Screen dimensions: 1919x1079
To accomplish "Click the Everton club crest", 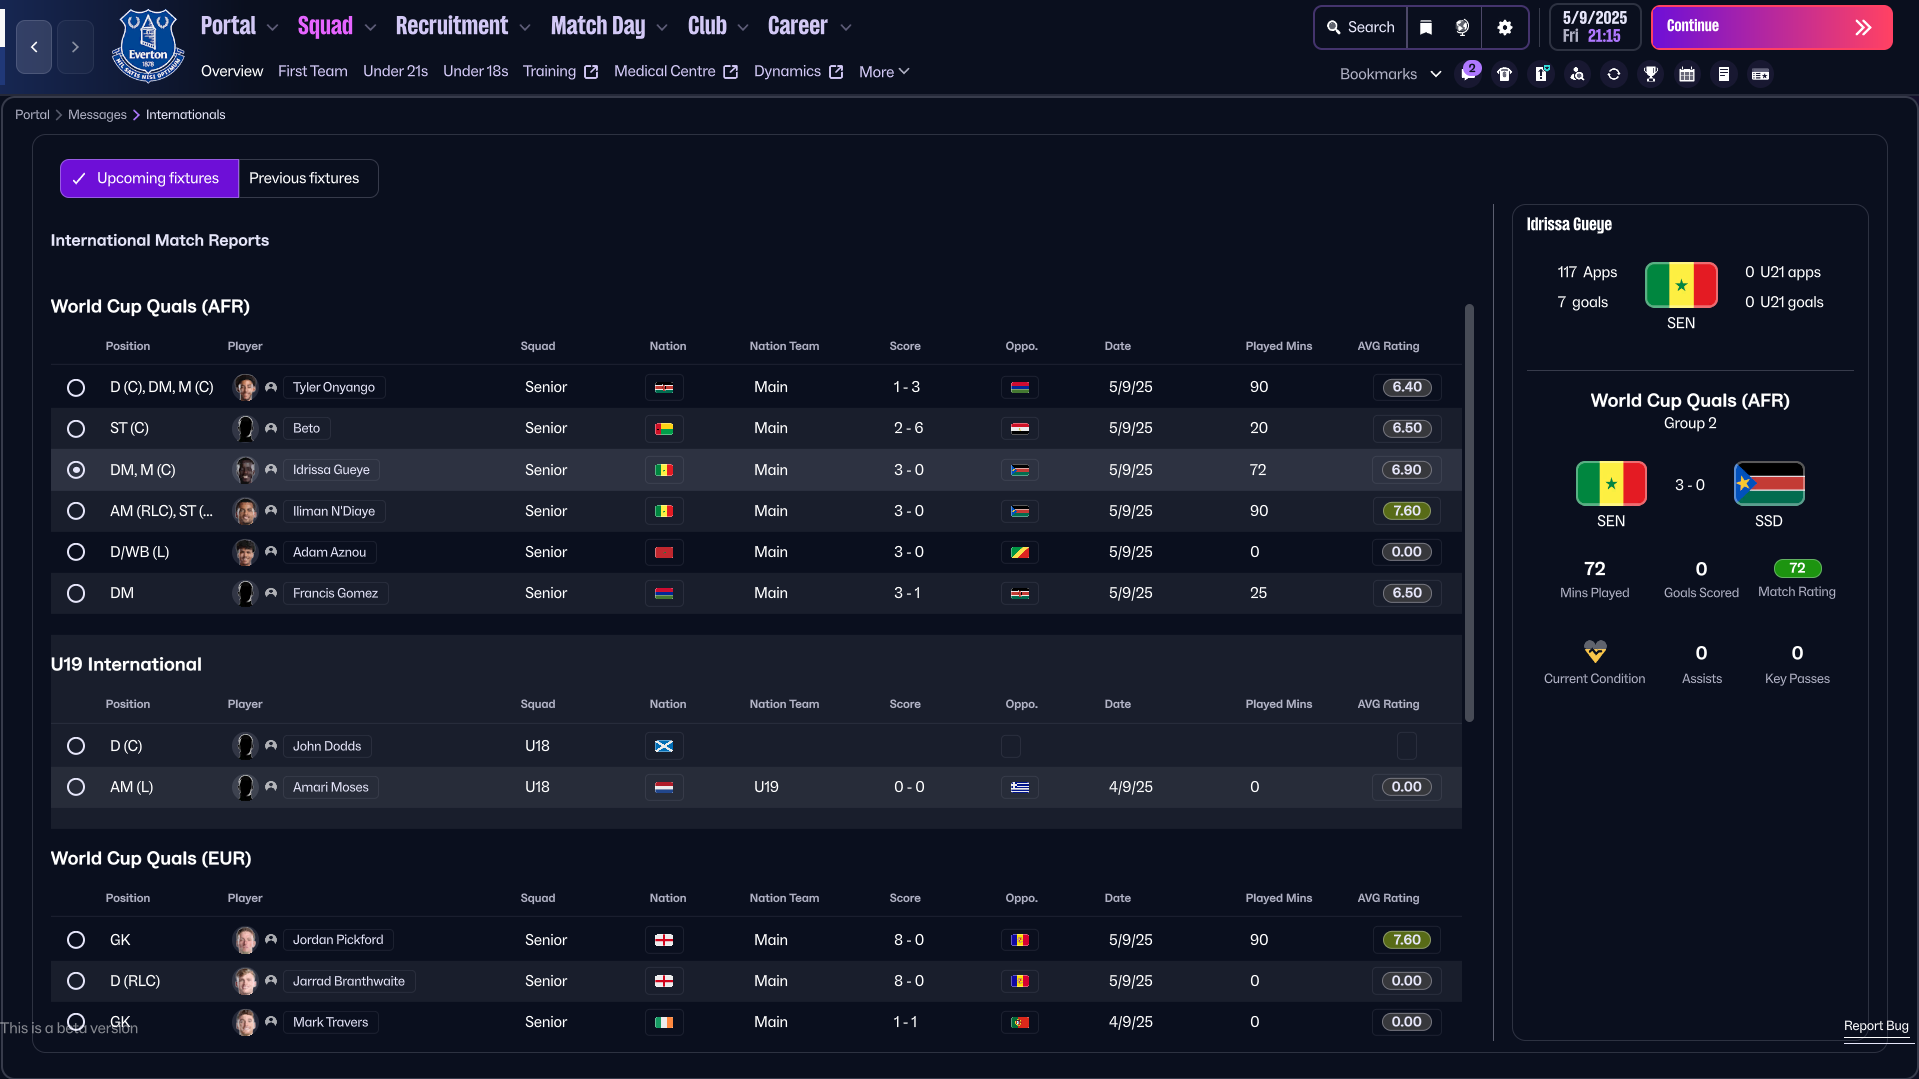I will [x=148, y=45].
